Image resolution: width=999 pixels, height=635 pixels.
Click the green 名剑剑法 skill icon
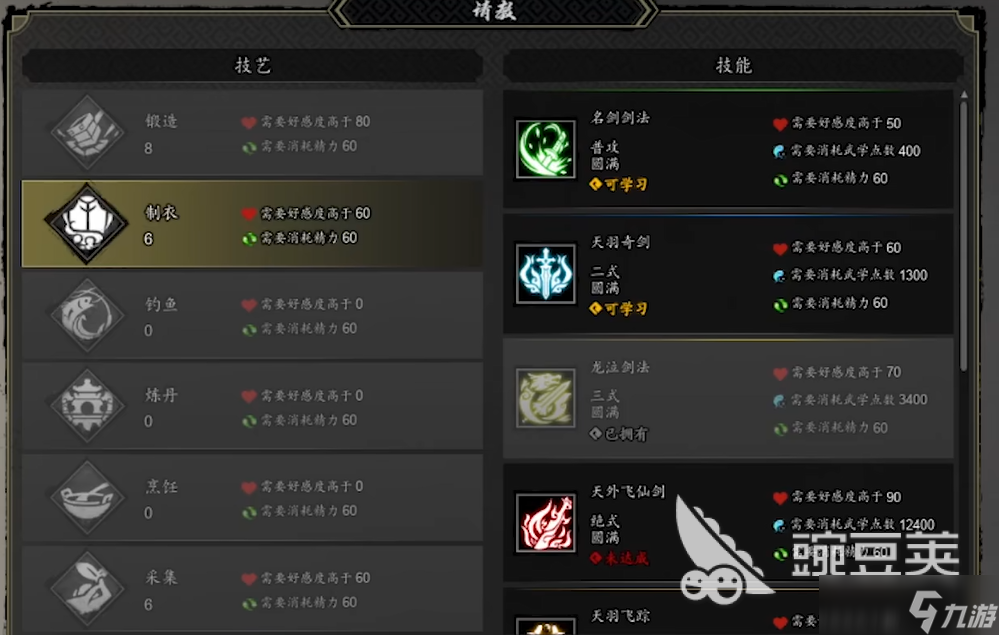click(545, 150)
